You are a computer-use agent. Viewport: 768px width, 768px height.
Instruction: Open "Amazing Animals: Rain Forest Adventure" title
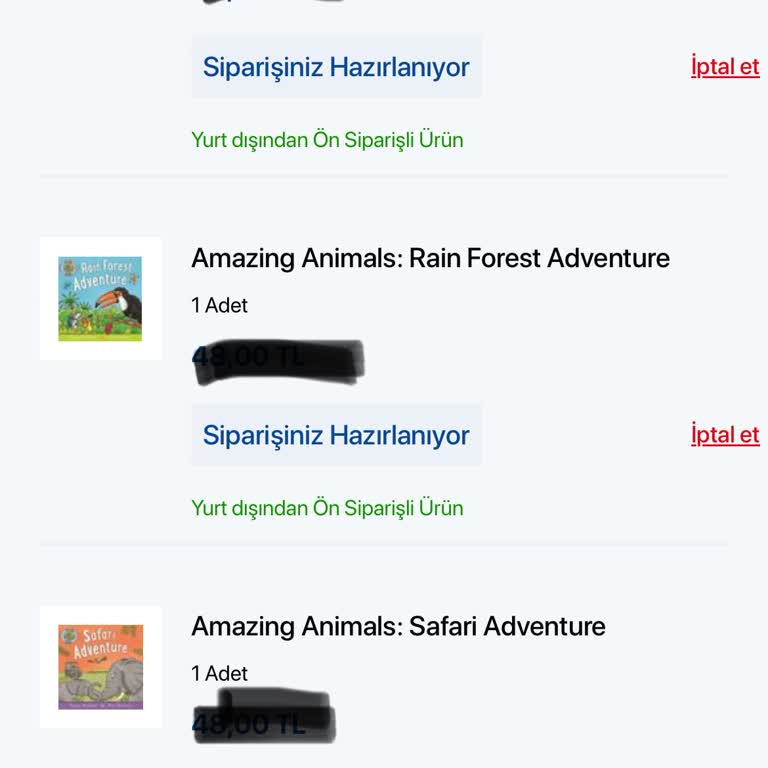(430, 258)
